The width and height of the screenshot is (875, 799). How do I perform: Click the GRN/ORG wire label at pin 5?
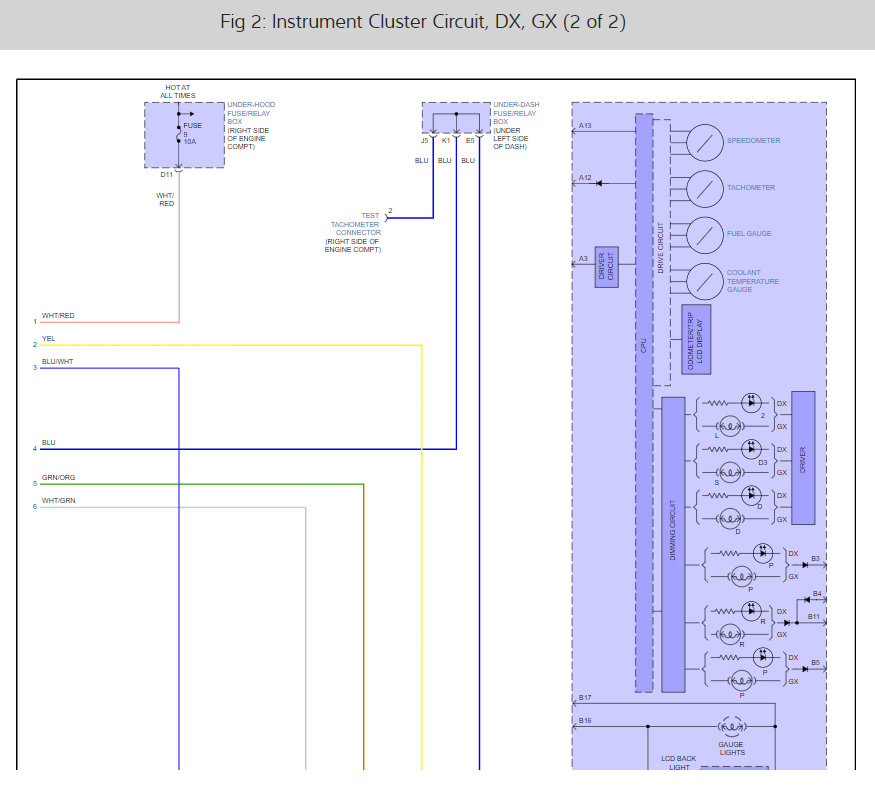click(58, 478)
